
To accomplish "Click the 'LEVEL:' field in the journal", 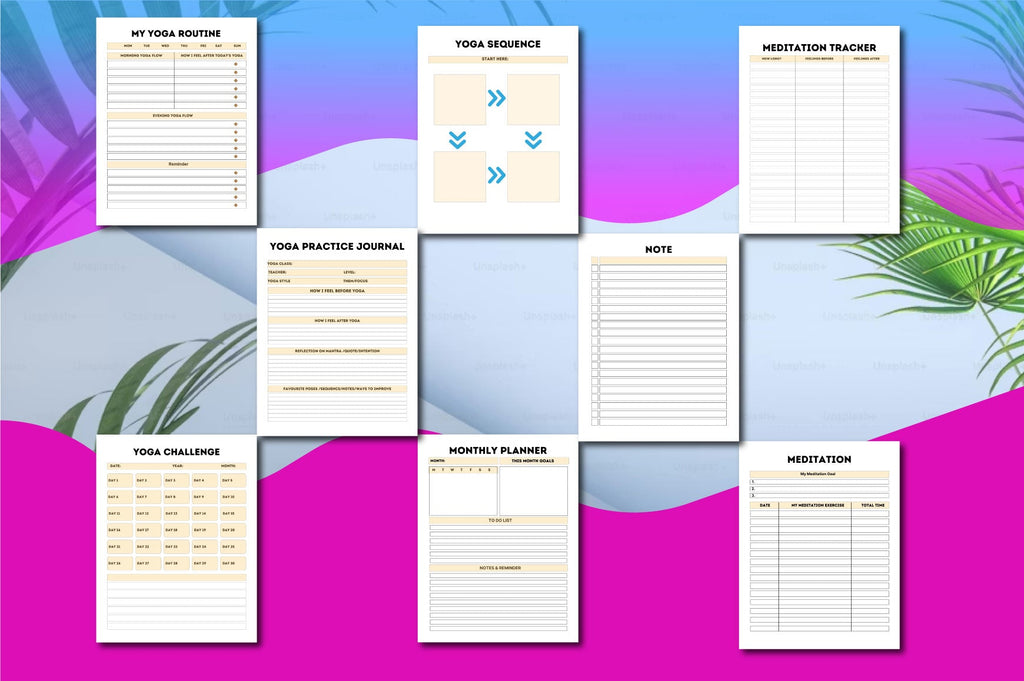I will coord(374,272).
